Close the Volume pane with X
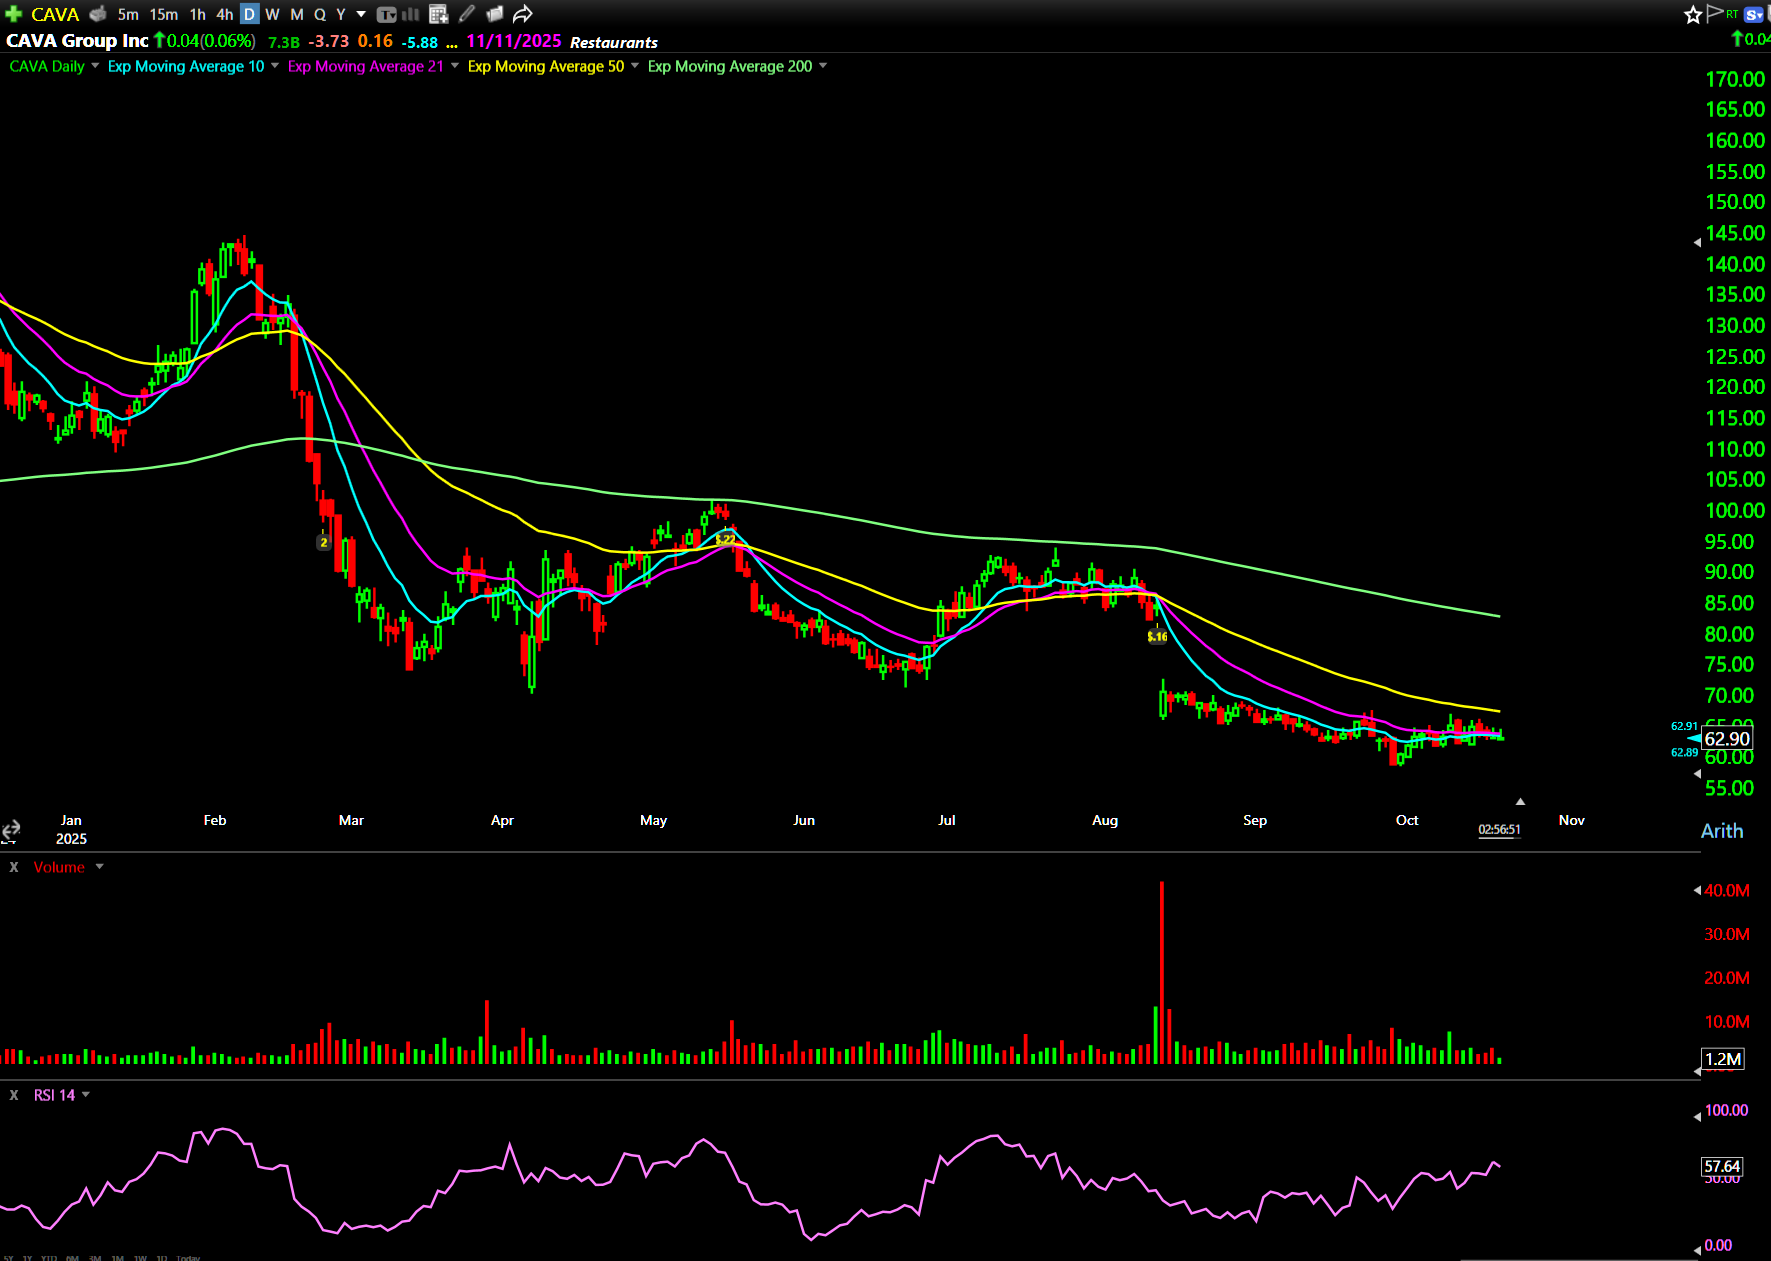The image size is (1771, 1261). pos(14,867)
